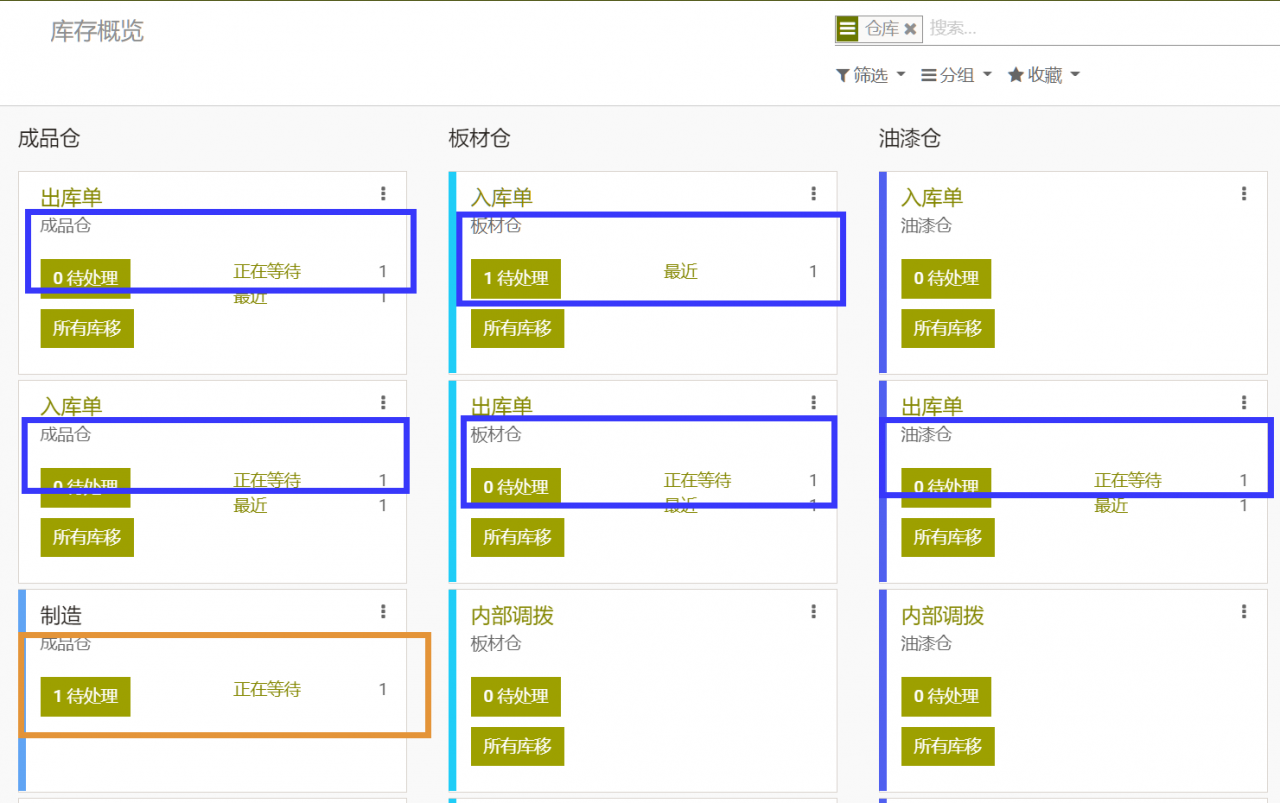The width and height of the screenshot is (1280, 803).
Task: Open 内部调拨 title in 油漆仓 column
Action: 943,616
